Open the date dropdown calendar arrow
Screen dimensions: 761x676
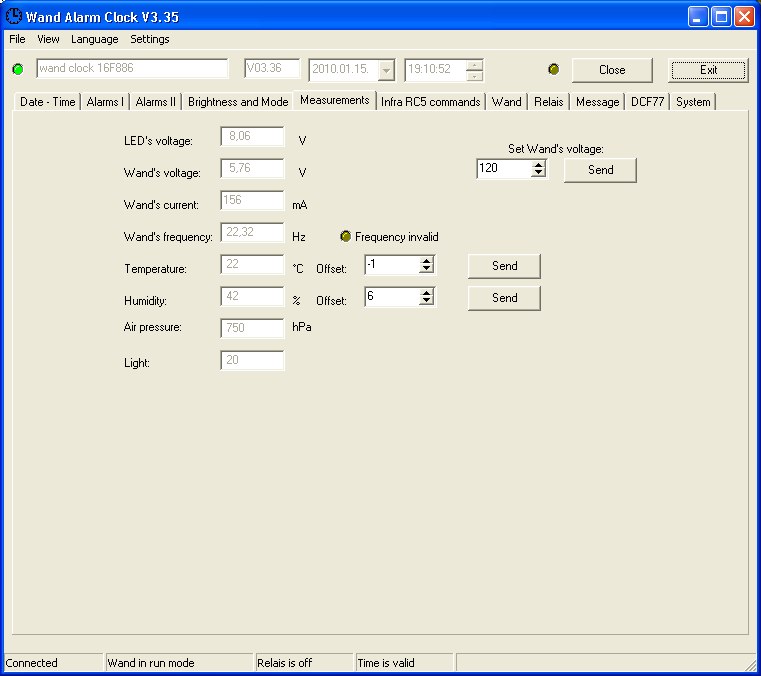386,70
